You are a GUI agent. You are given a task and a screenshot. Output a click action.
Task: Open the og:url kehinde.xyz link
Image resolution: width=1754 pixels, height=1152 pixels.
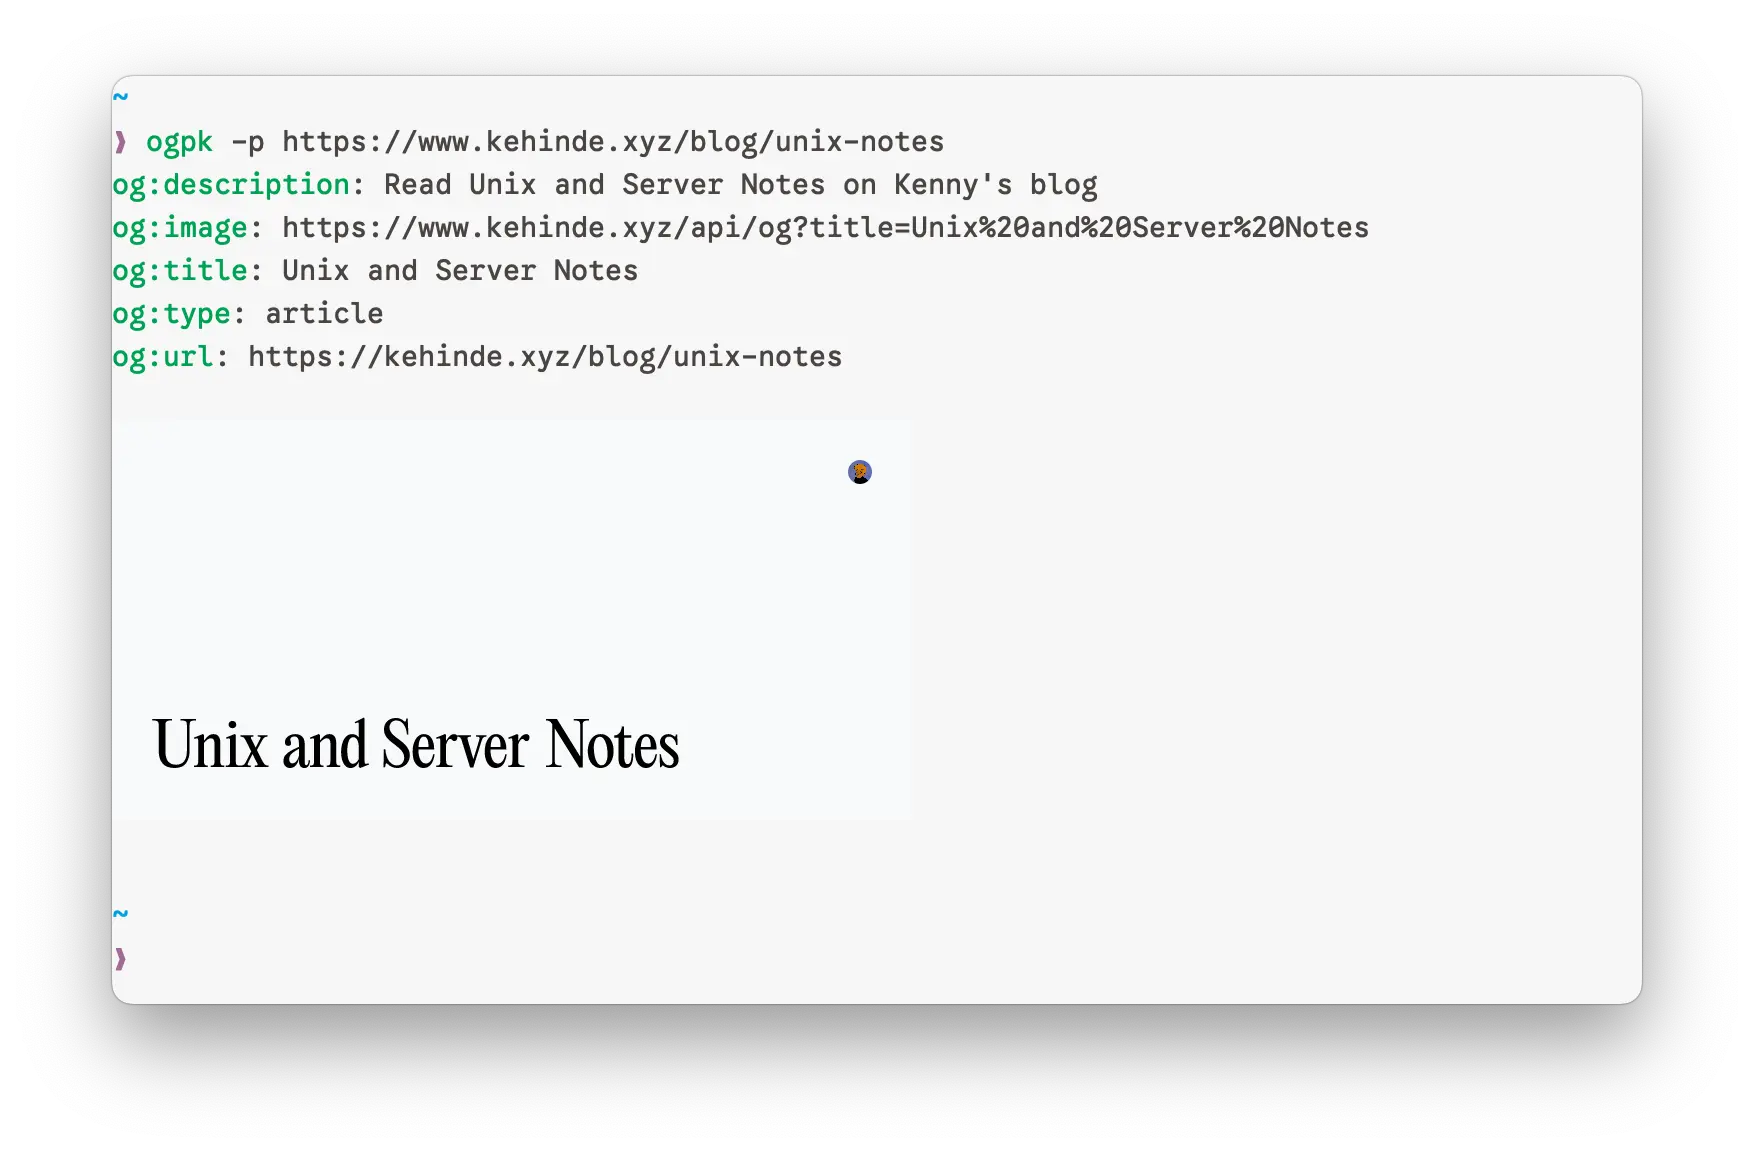[545, 357]
